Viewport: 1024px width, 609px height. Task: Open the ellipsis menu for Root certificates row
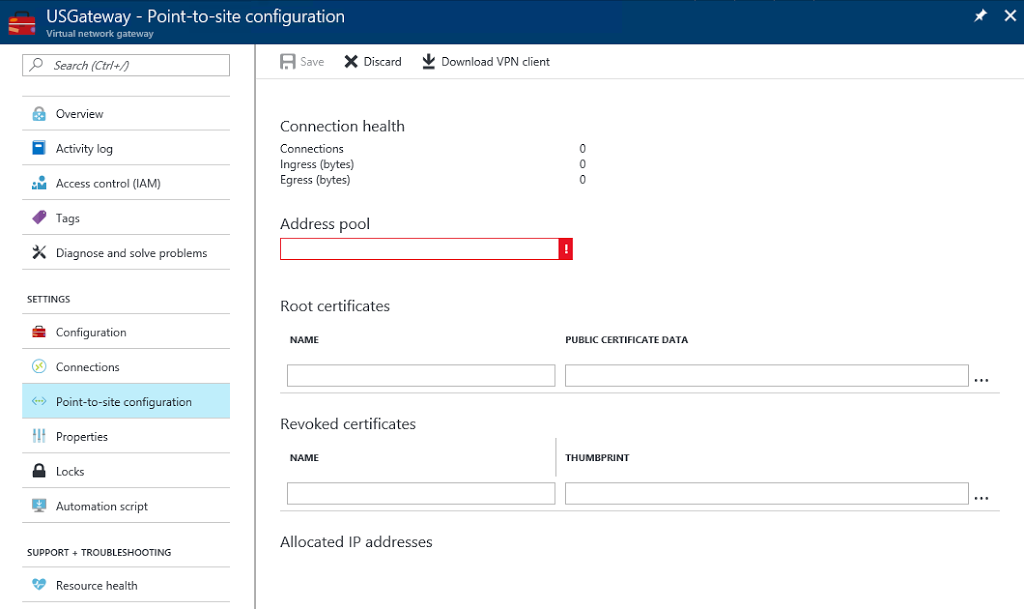point(981,379)
